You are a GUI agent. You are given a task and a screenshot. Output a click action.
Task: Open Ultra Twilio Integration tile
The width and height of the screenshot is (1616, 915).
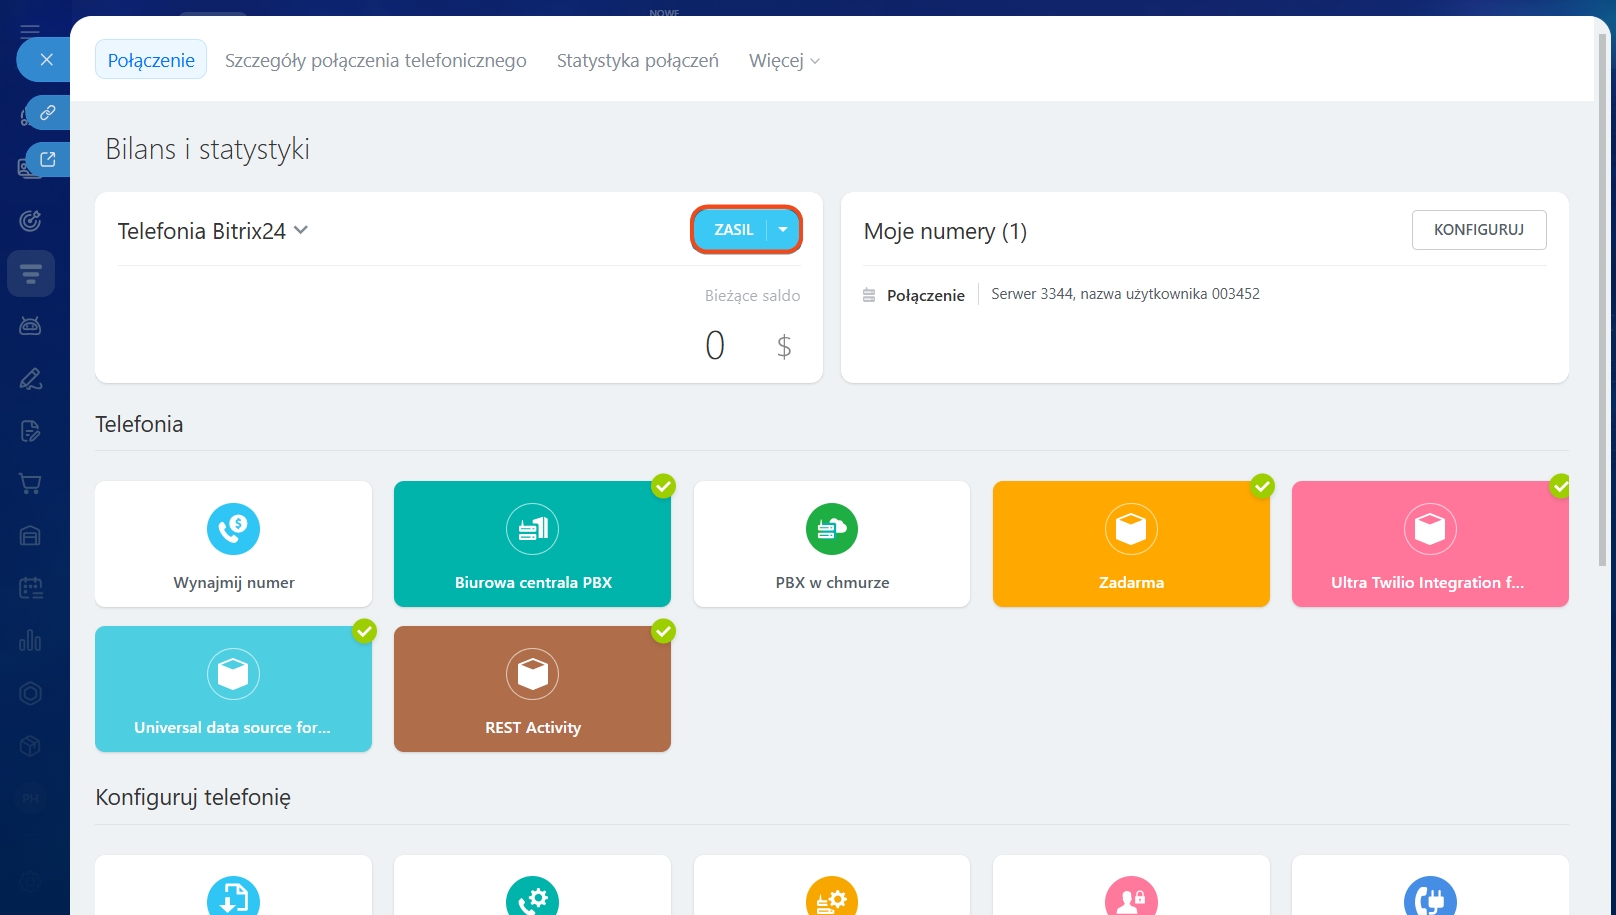tap(1429, 544)
